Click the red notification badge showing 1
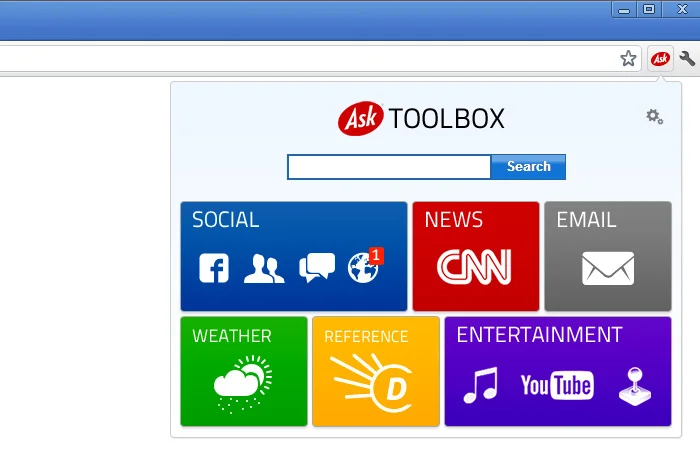Image resolution: width=700 pixels, height=451 pixels. 376,255
